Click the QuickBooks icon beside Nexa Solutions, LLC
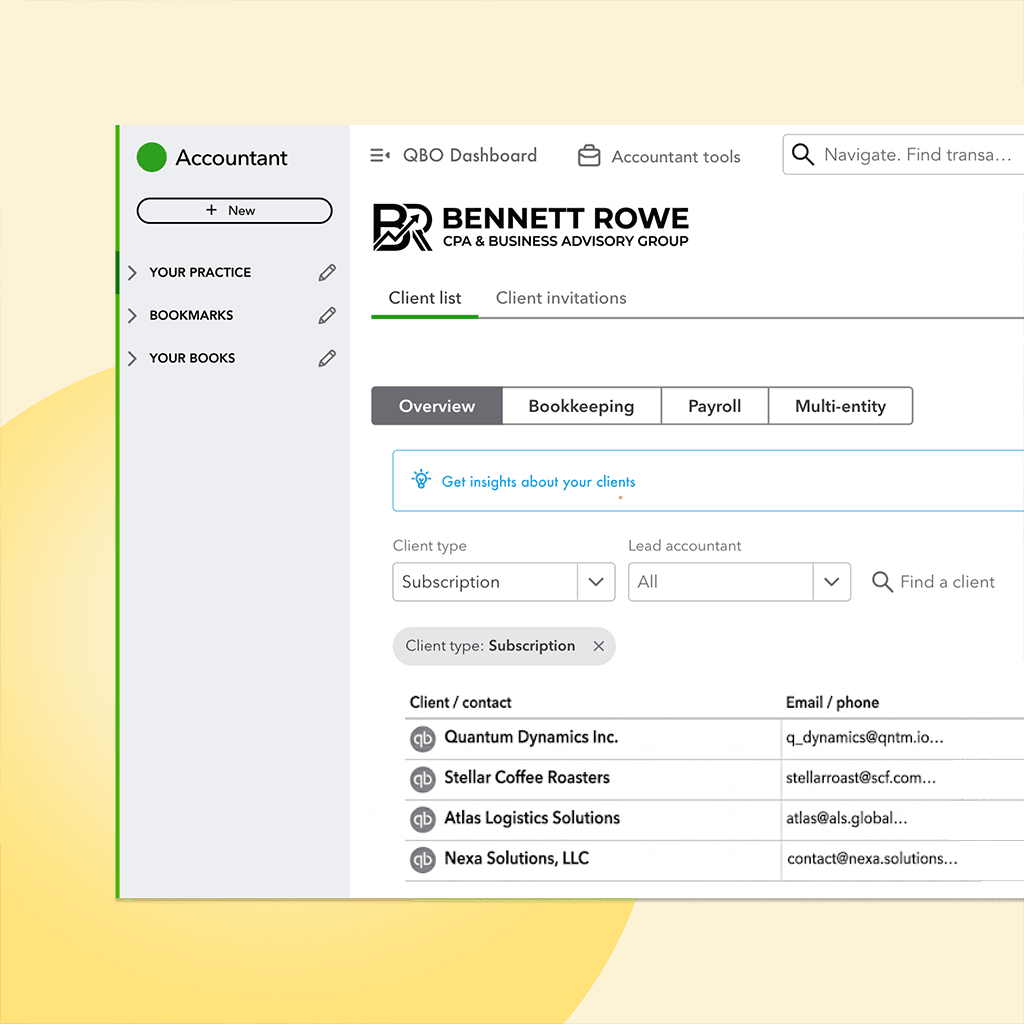This screenshot has width=1024, height=1024. click(423, 860)
